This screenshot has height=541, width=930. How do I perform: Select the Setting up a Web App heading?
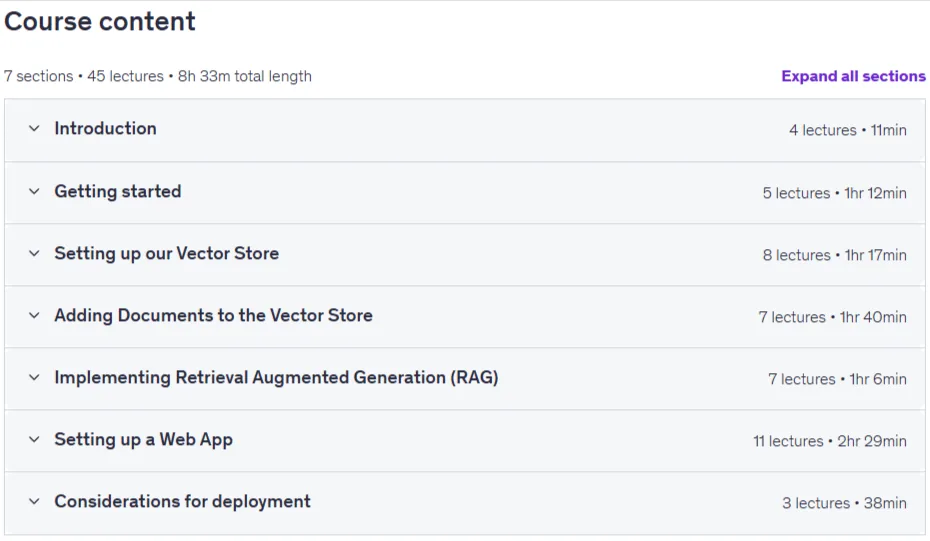[x=144, y=440]
